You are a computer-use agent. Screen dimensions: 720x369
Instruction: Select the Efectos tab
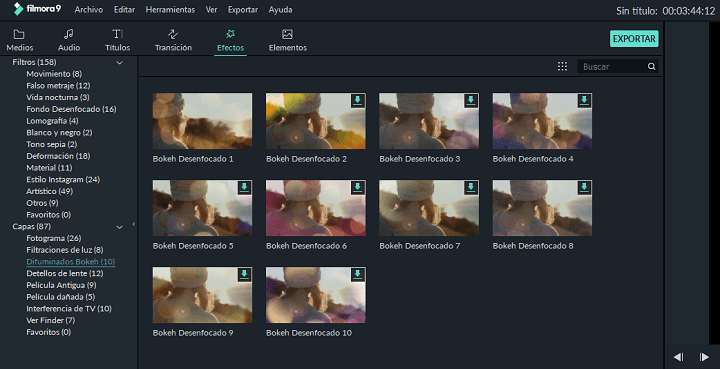(x=231, y=40)
